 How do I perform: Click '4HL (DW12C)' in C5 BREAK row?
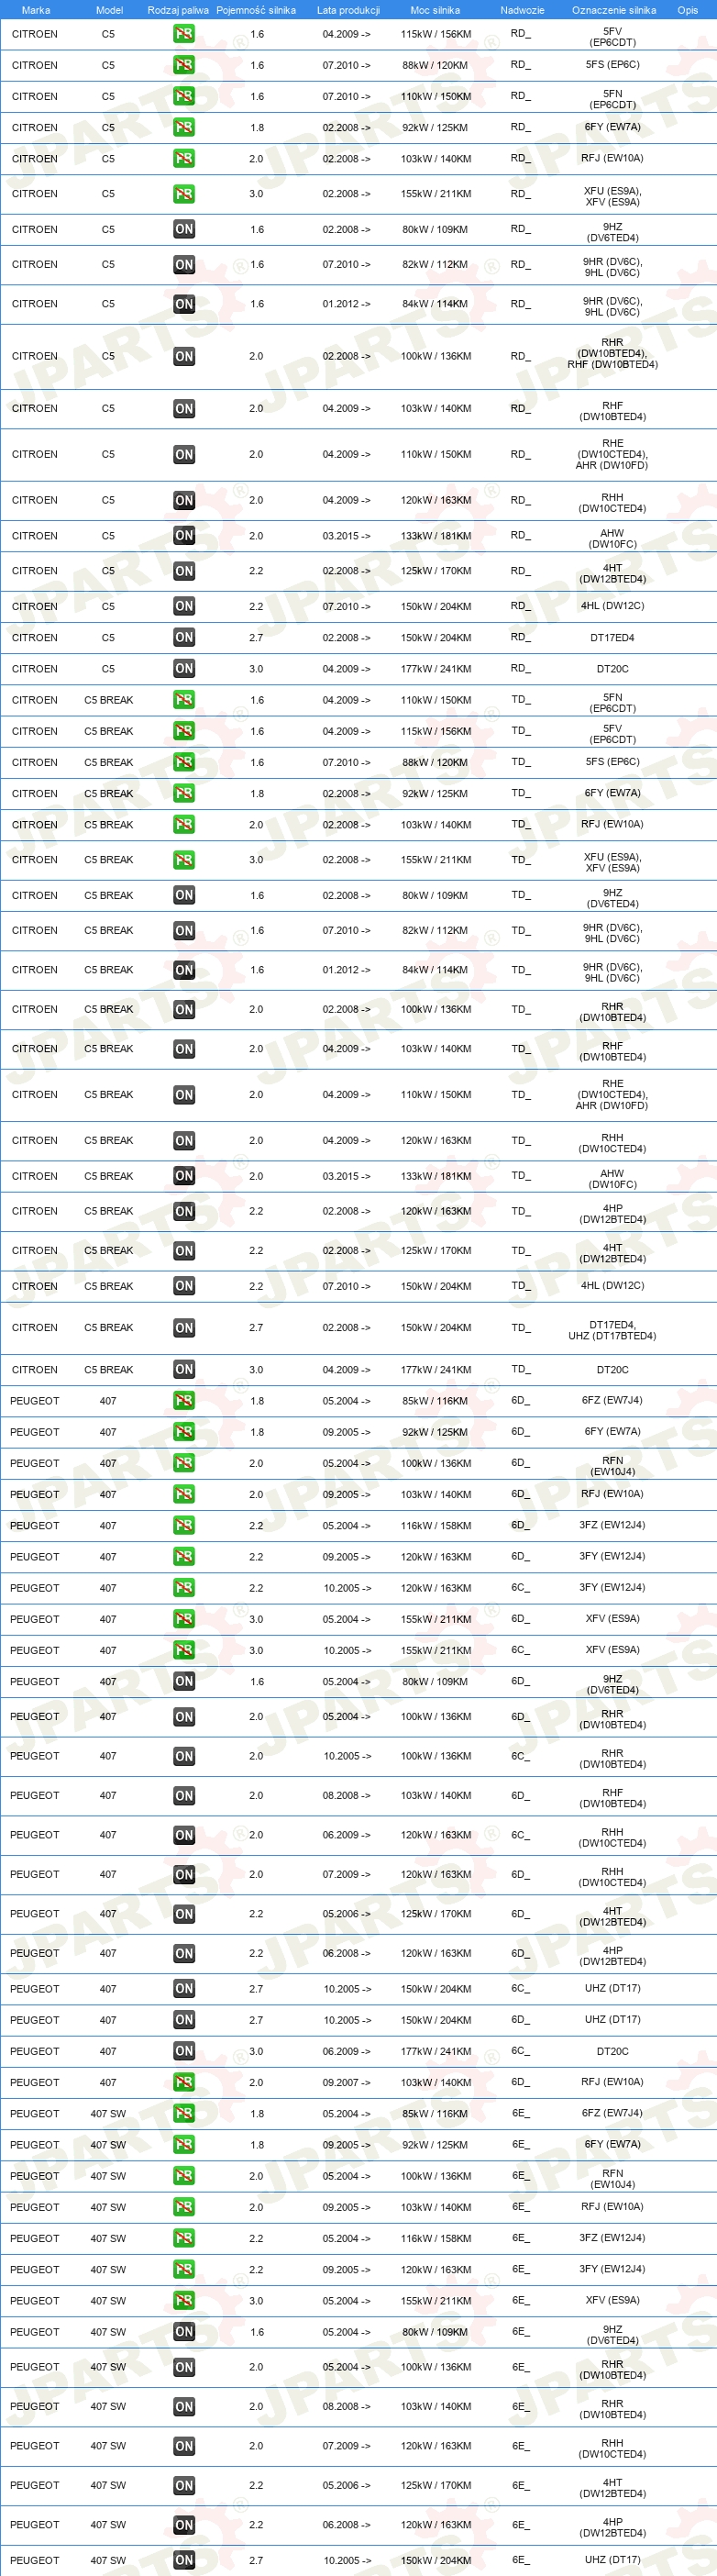coord(612,1286)
